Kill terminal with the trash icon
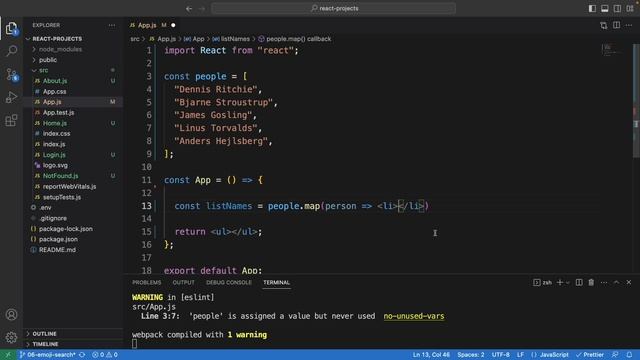Viewport: 640px width, 360px height. click(591, 282)
